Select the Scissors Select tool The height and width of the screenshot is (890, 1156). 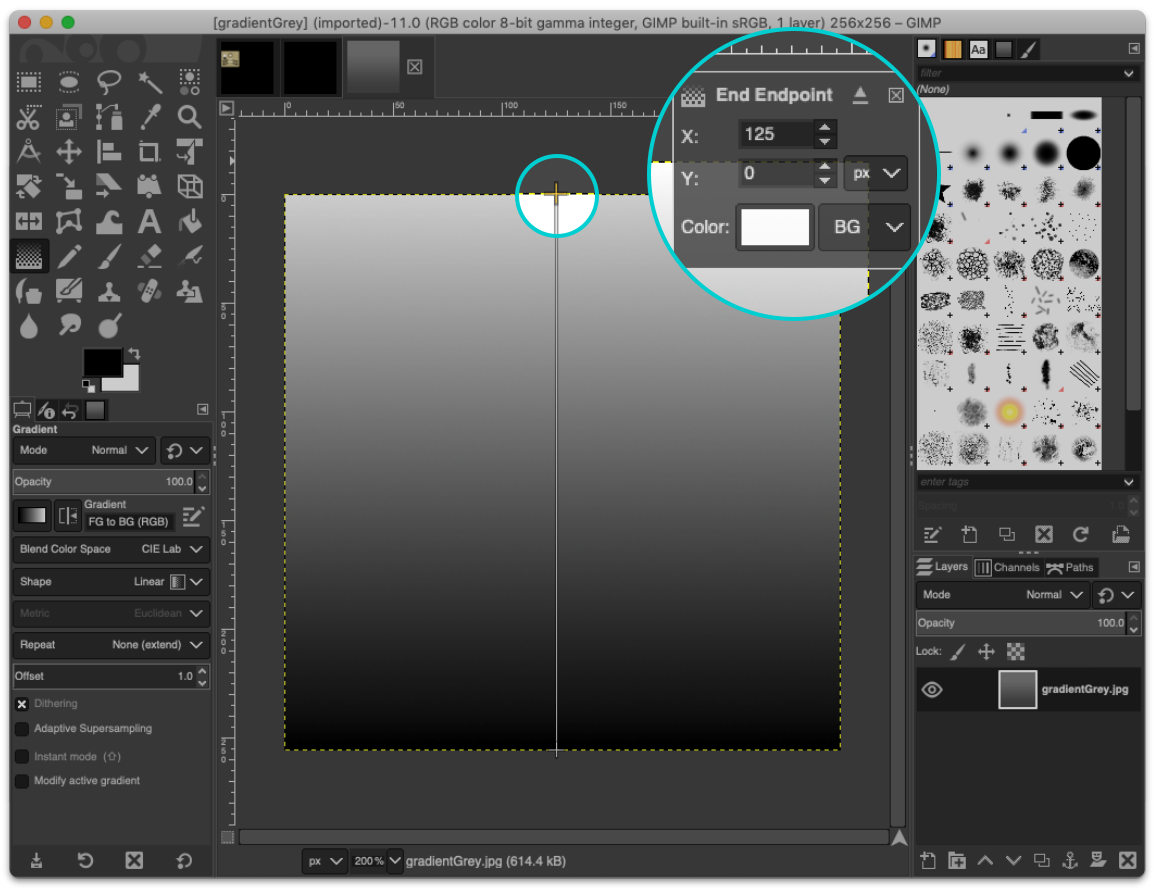[29, 117]
